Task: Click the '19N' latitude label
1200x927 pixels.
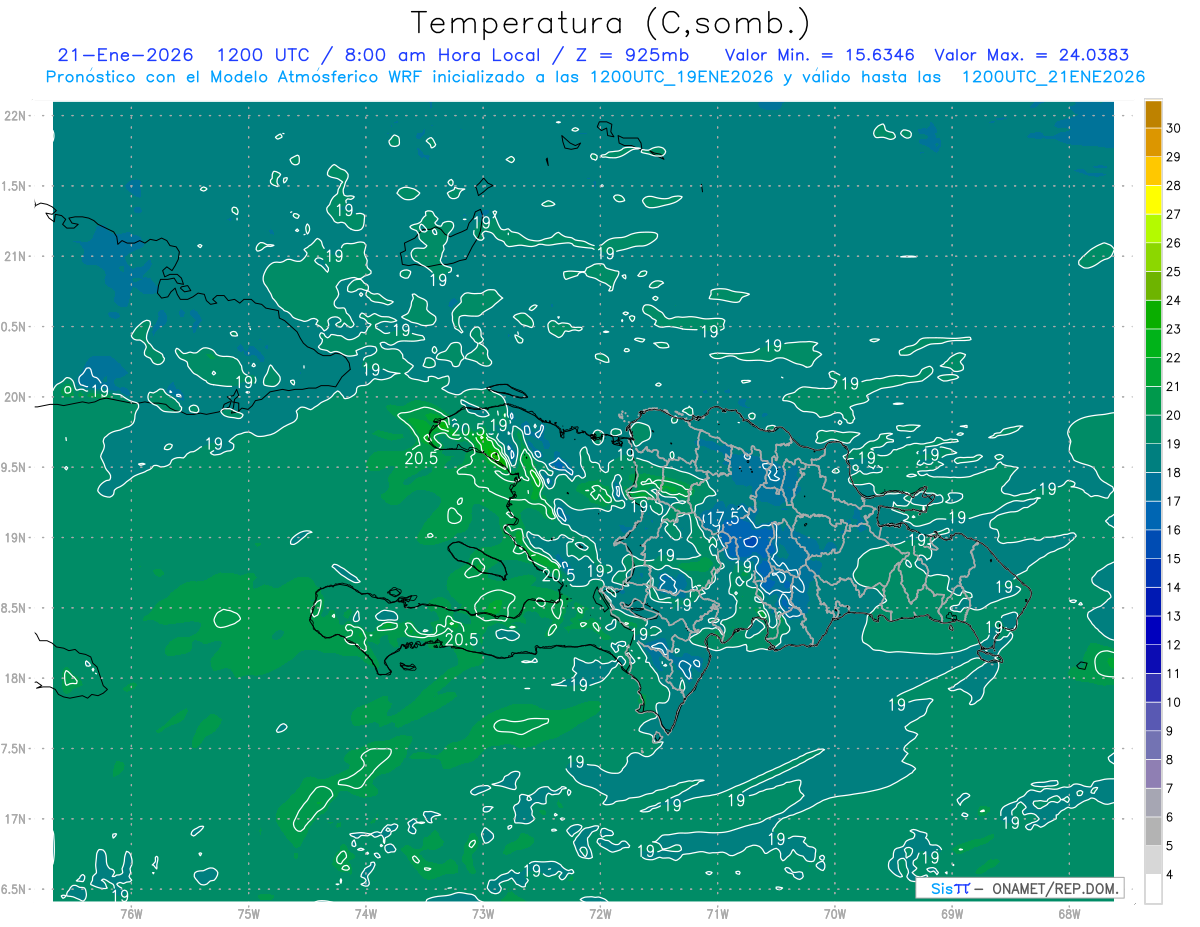Action: (14, 538)
